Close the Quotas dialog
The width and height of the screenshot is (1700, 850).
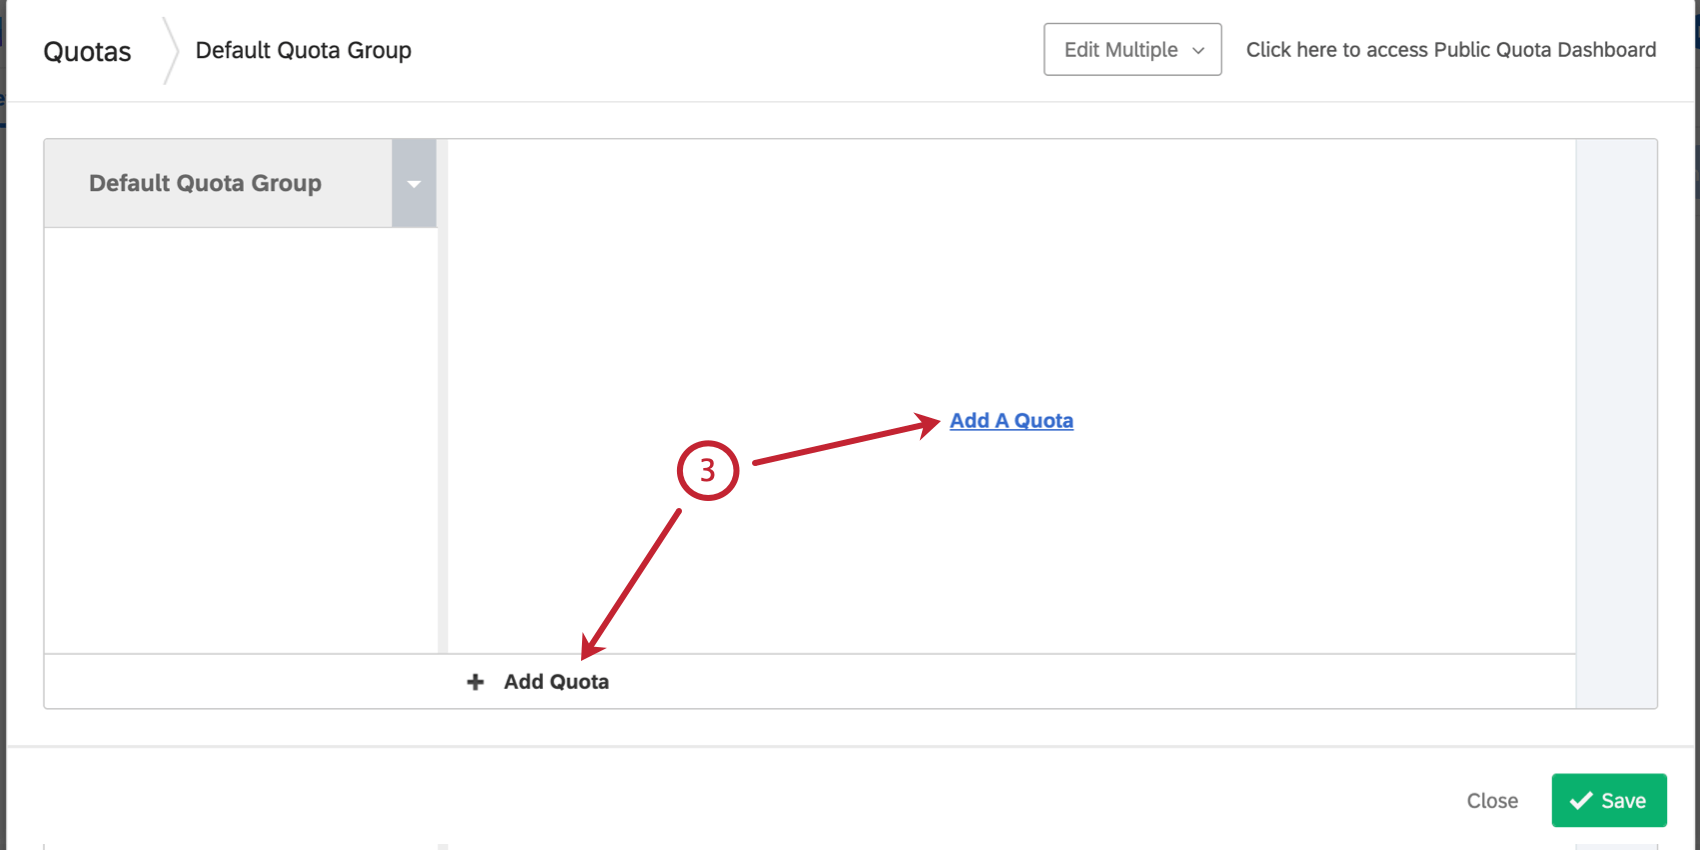coord(1492,801)
